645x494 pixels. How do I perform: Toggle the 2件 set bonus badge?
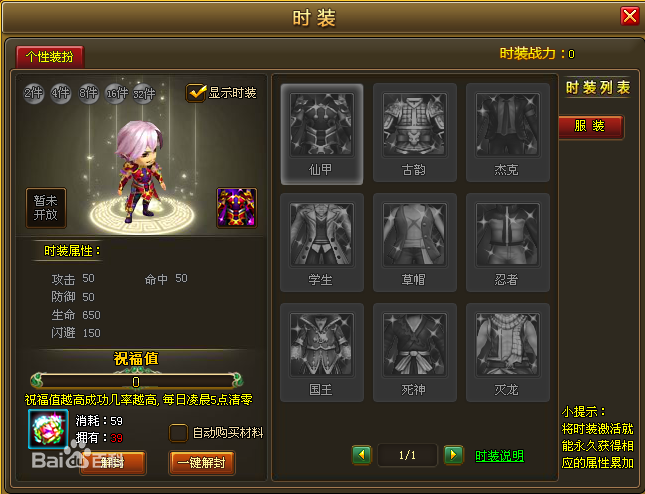[x=33, y=93]
